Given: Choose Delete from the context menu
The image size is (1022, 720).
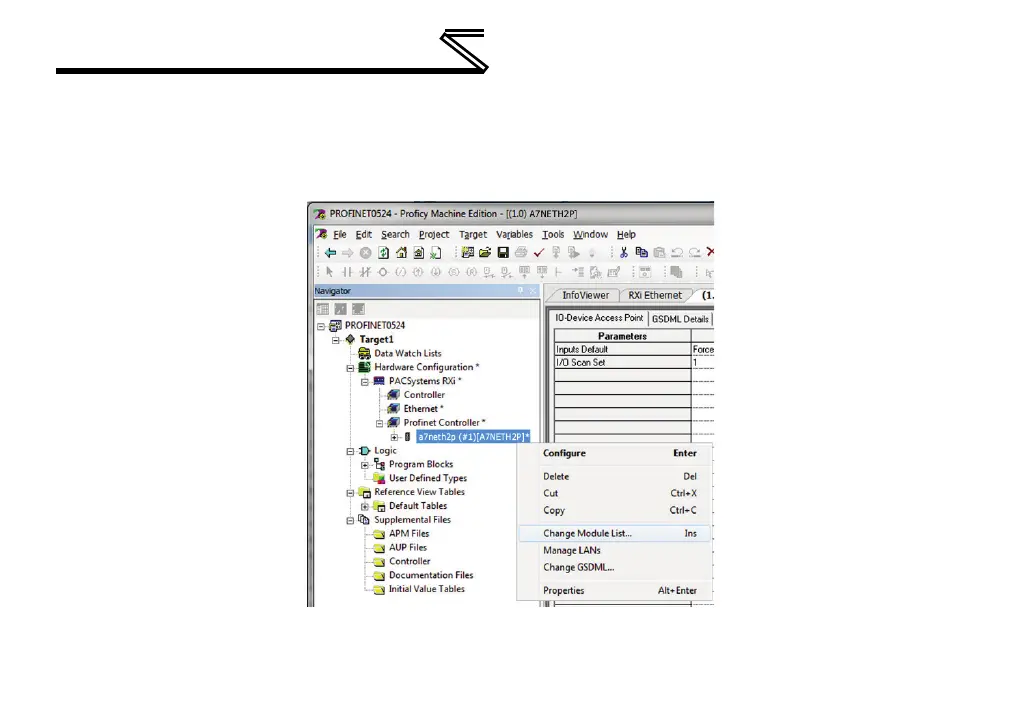Looking at the screenshot, I should [615, 476].
